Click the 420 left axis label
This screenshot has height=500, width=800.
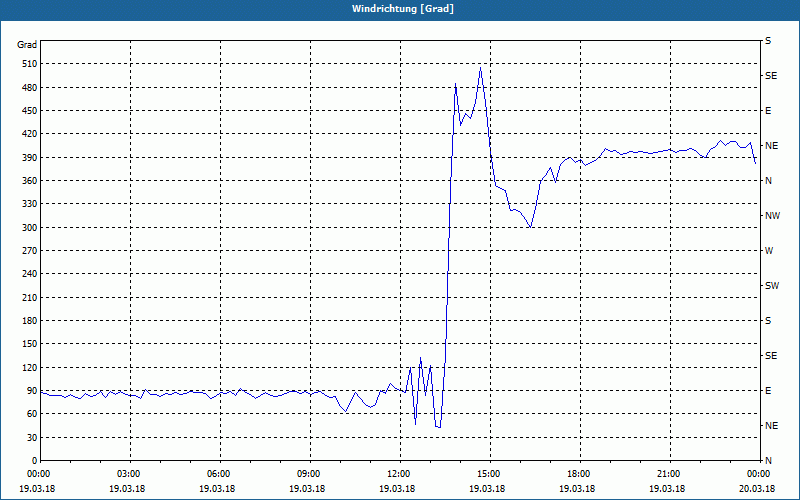(x=30, y=134)
